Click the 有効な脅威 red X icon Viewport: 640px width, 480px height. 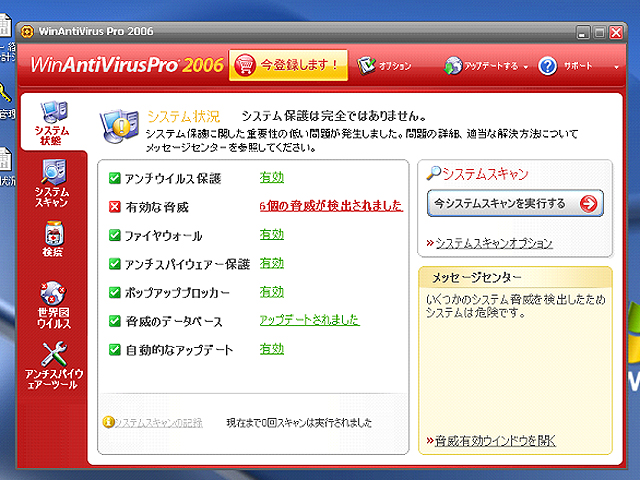(x=115, y=207)
